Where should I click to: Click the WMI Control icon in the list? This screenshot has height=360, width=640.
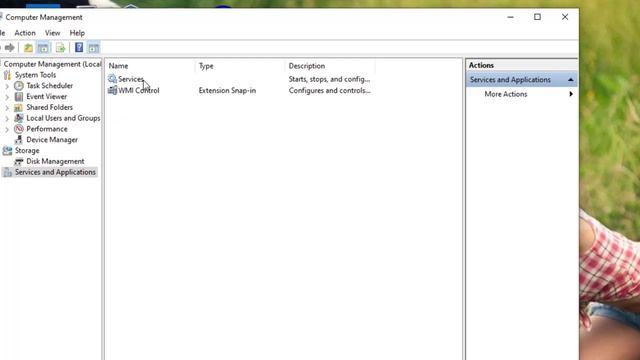tap(112, 90)
